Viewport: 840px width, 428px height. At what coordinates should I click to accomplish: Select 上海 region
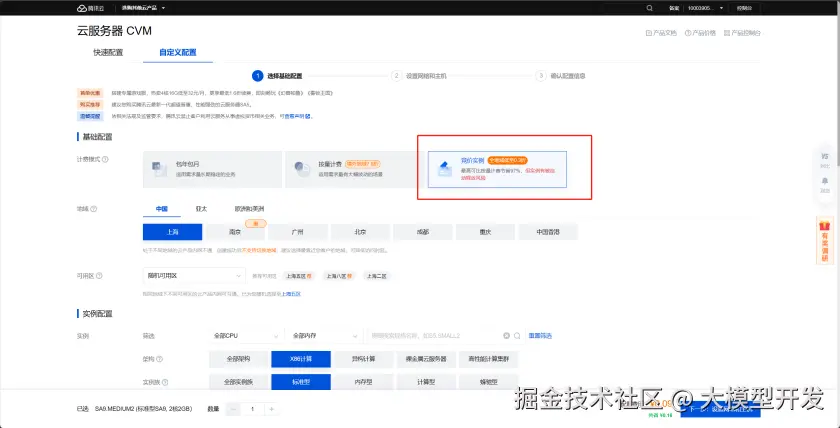[172, 232]
